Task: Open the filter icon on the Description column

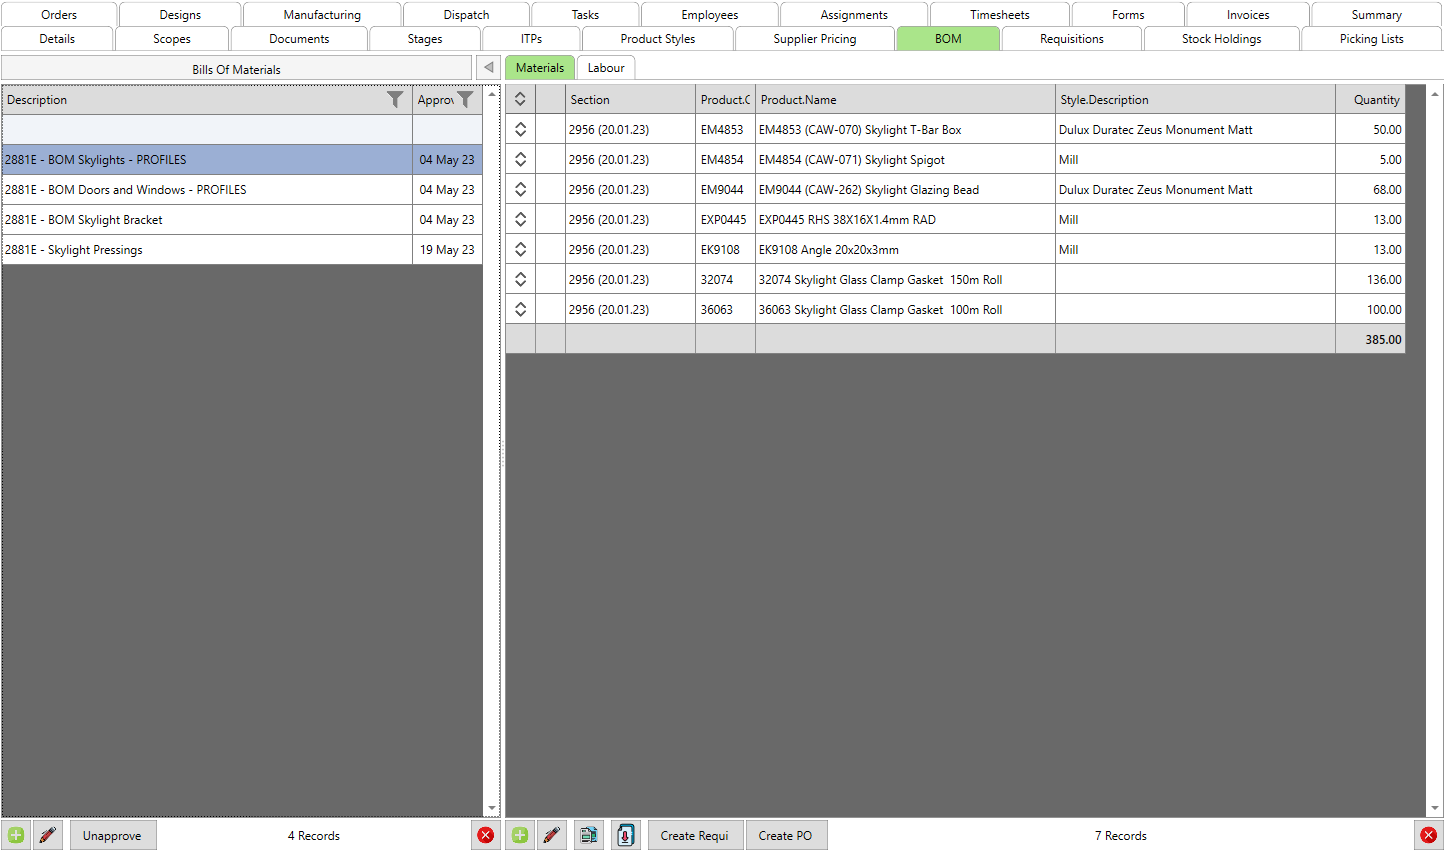Action: (396, 100)
